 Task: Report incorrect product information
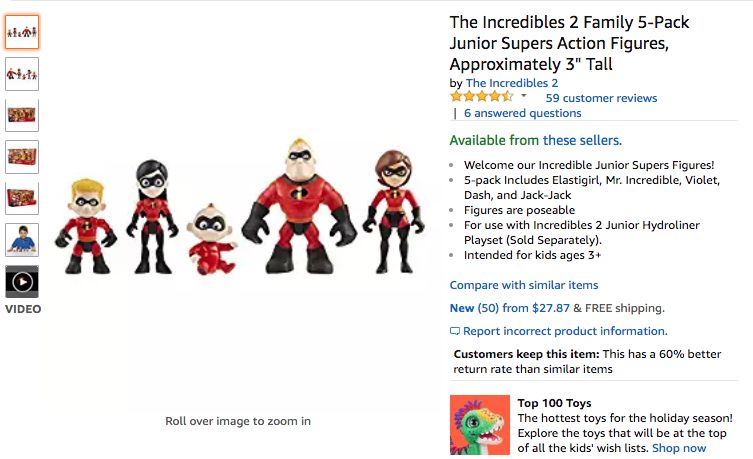(565, 331)
